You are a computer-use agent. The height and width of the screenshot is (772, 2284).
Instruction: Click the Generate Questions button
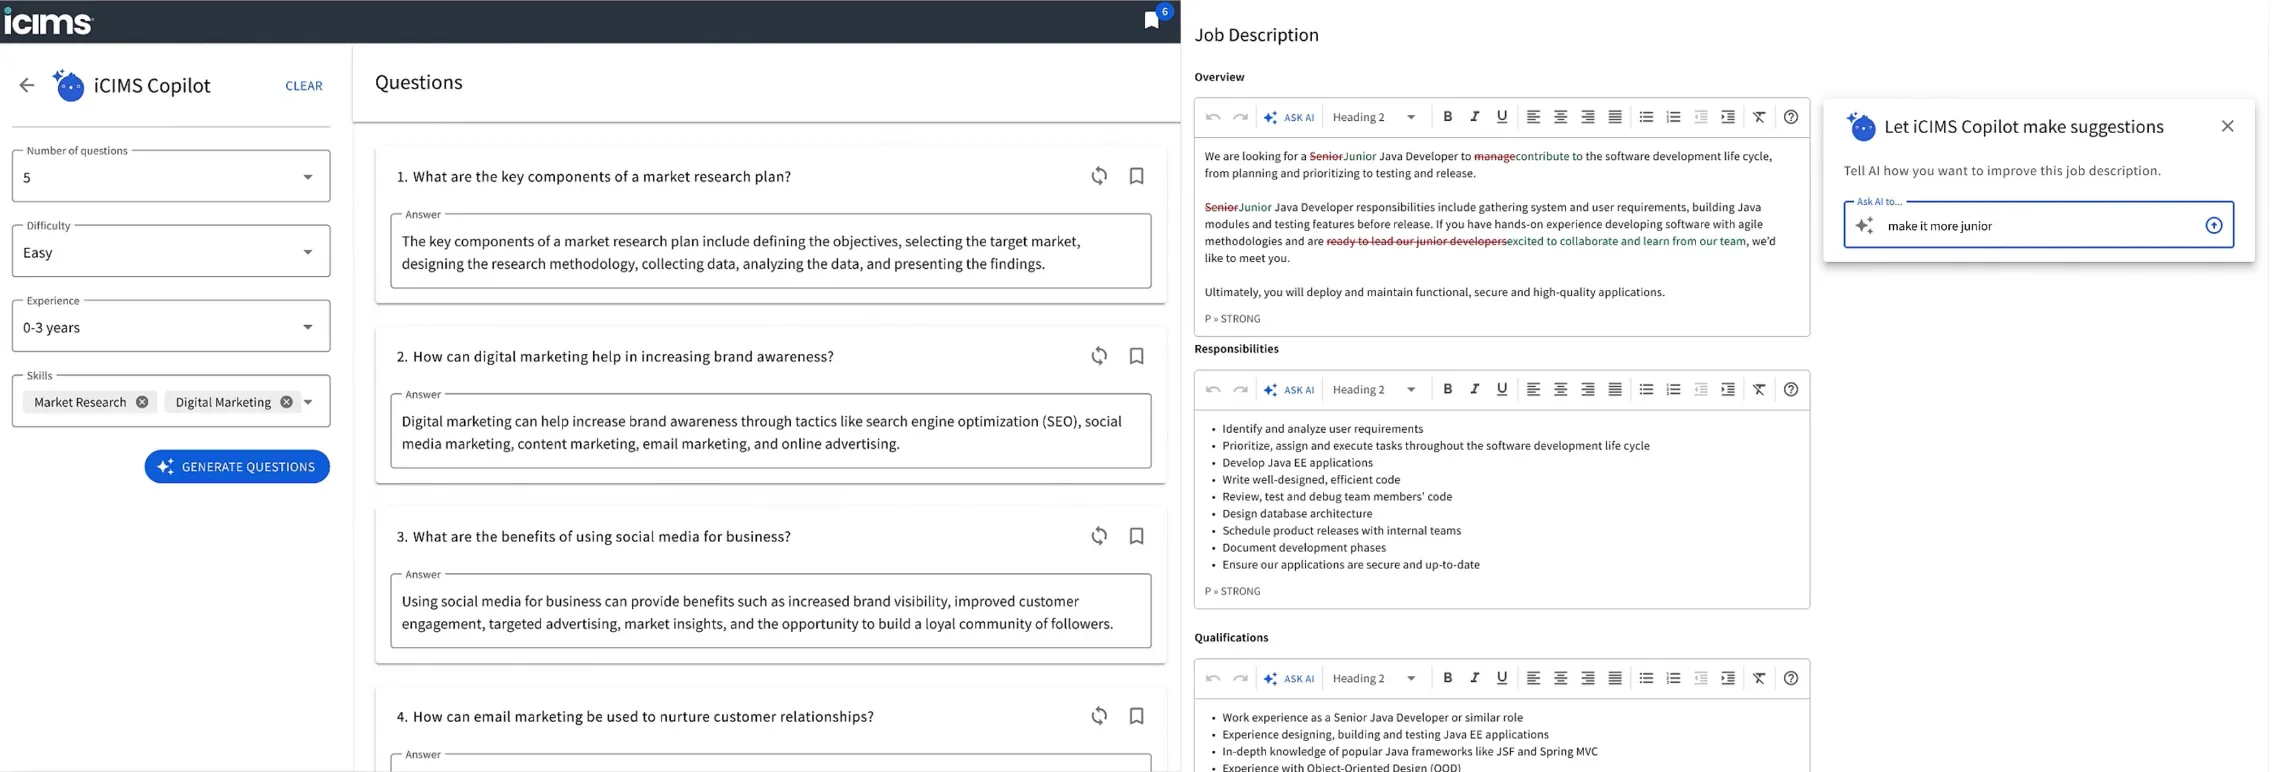tap(238, 469)
